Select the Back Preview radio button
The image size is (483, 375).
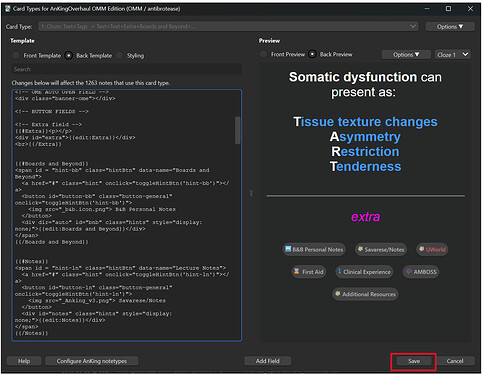click(312, 54)
